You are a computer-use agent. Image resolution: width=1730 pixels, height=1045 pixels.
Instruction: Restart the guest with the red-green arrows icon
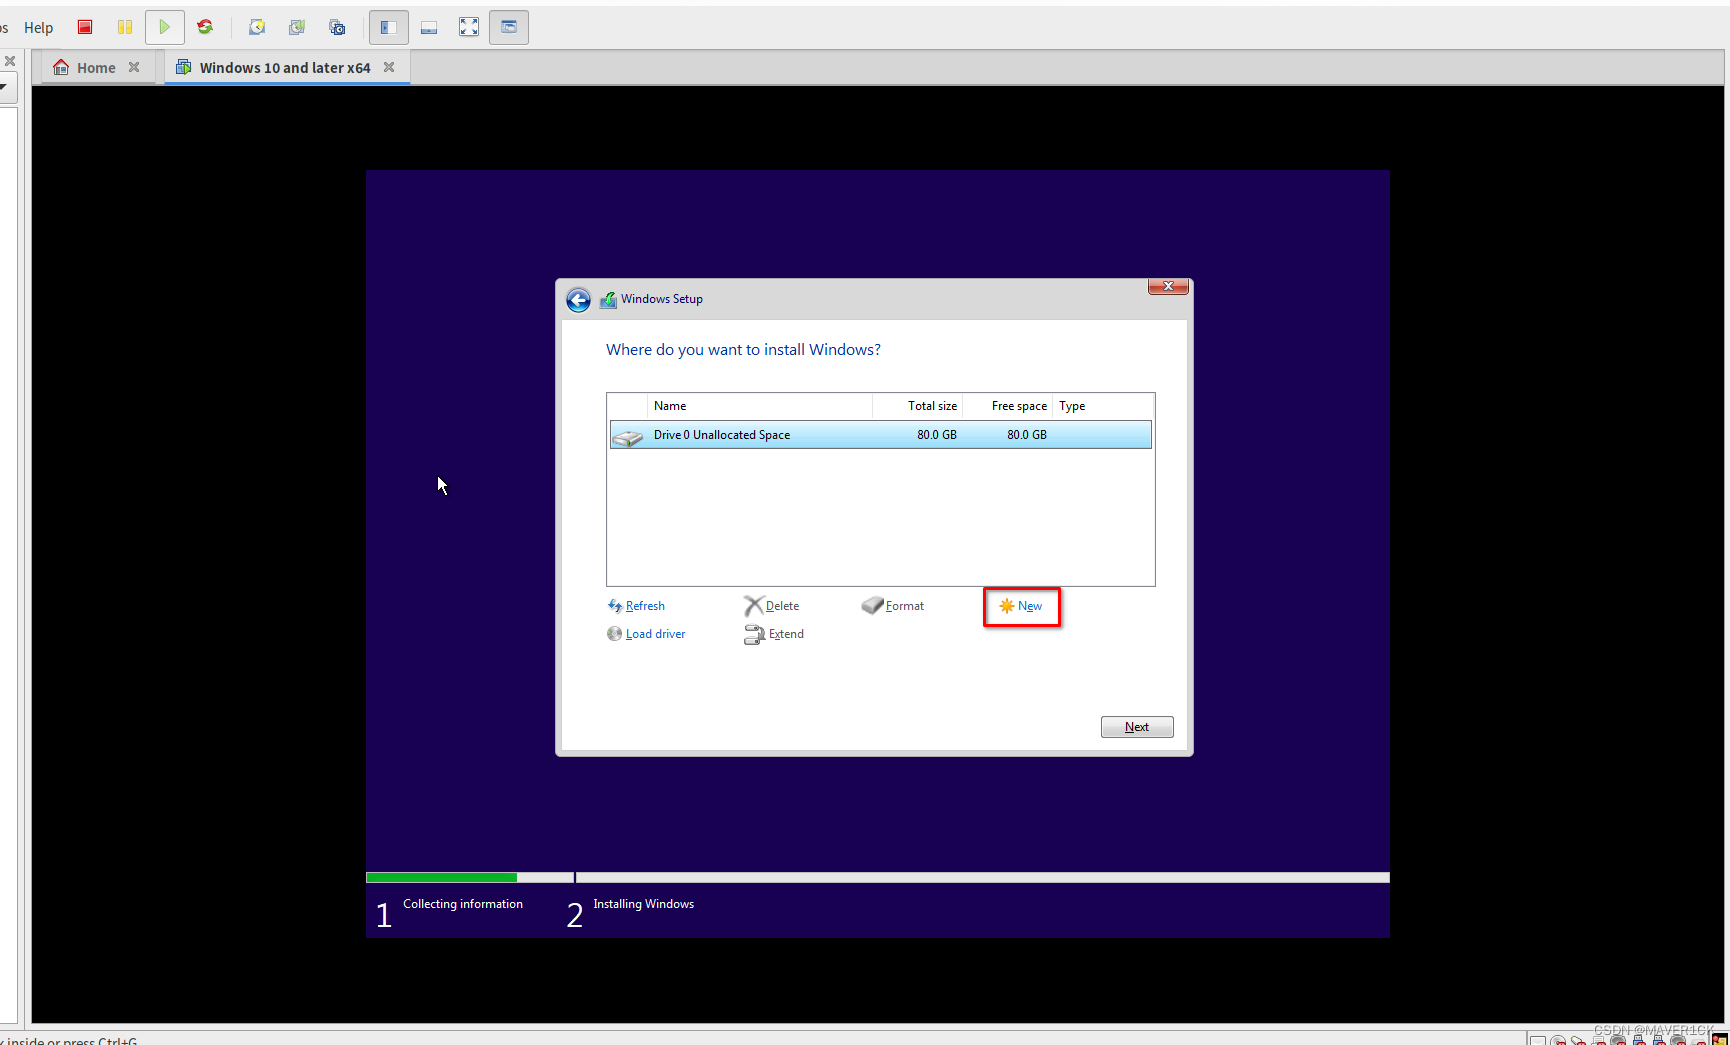click(x=205, y=27)
